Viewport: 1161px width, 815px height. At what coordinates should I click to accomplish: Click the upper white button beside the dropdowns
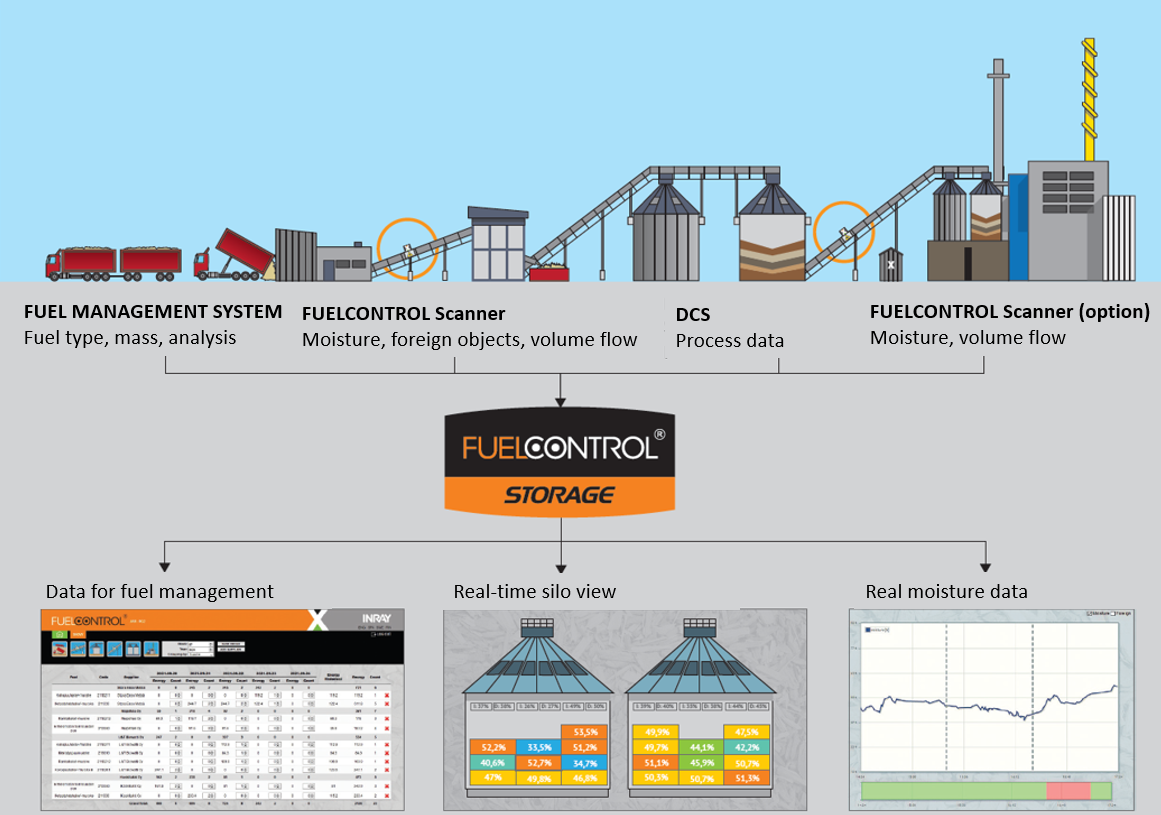pyautogui.click(x=231, y=644)
